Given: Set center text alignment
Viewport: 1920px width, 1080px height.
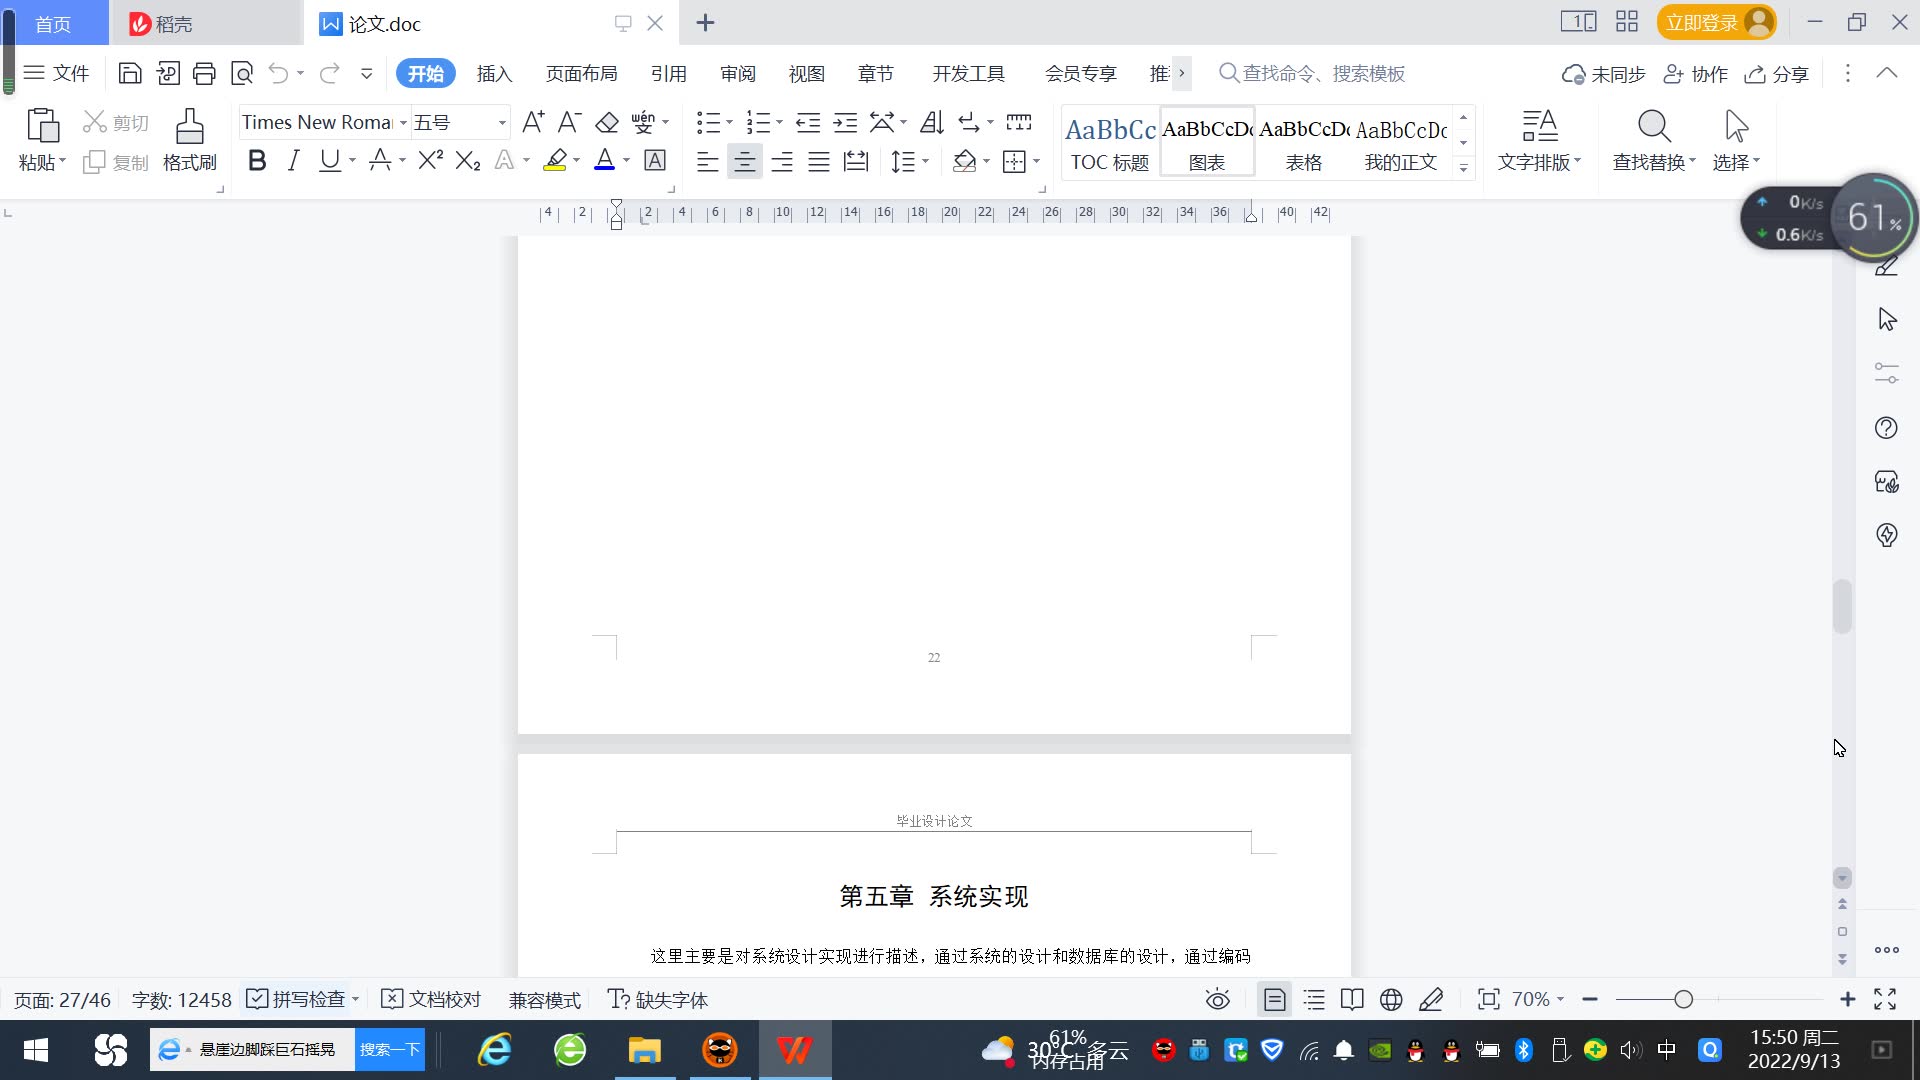Looking at the screenshot, I should point(744,161).
